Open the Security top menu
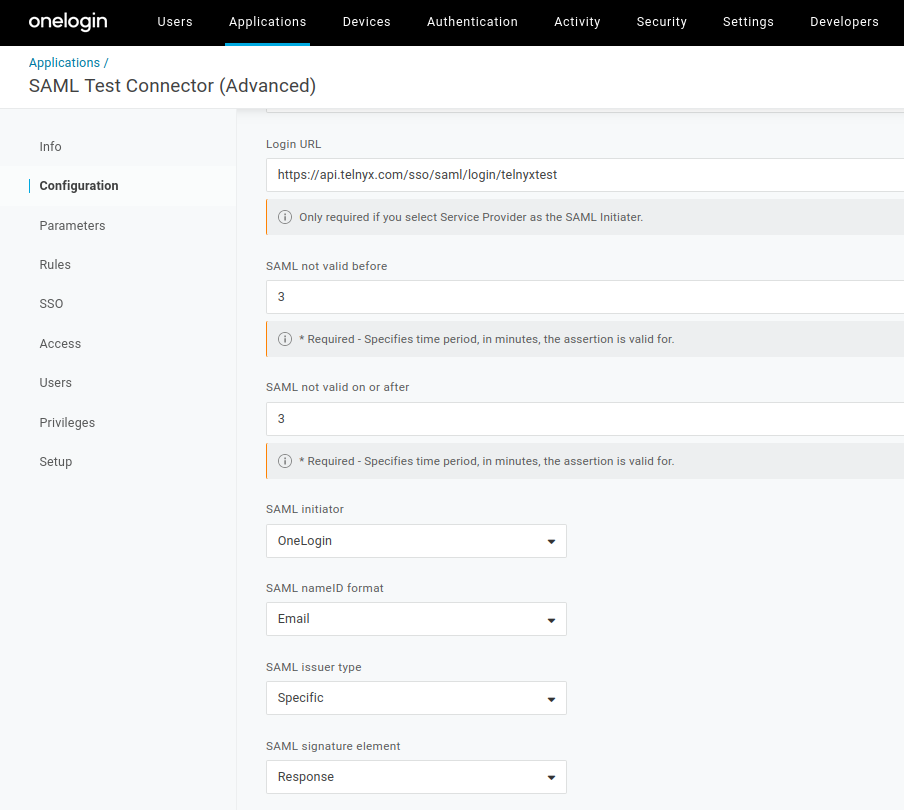The height and width of the screenshot is (810, 904). coord(661,22)
